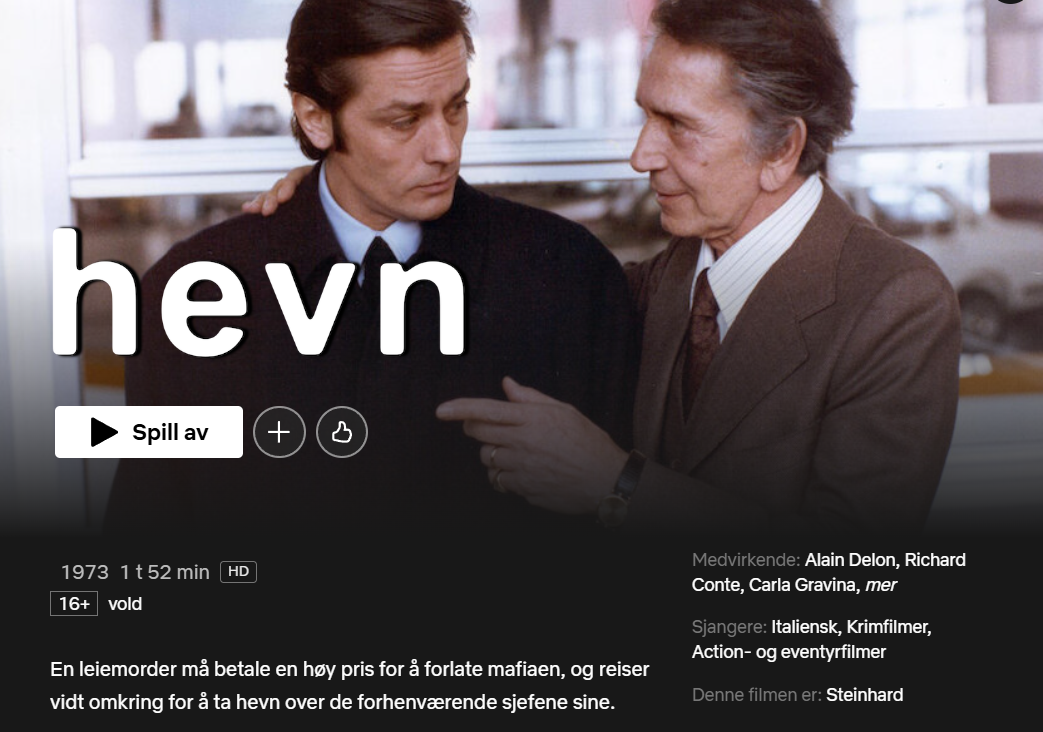The width and height of the screenshot is (1043, 732).
Task: Select the Action- og eventyrfilmer genre
Action: pyautogui.click(x=789, y=651)
